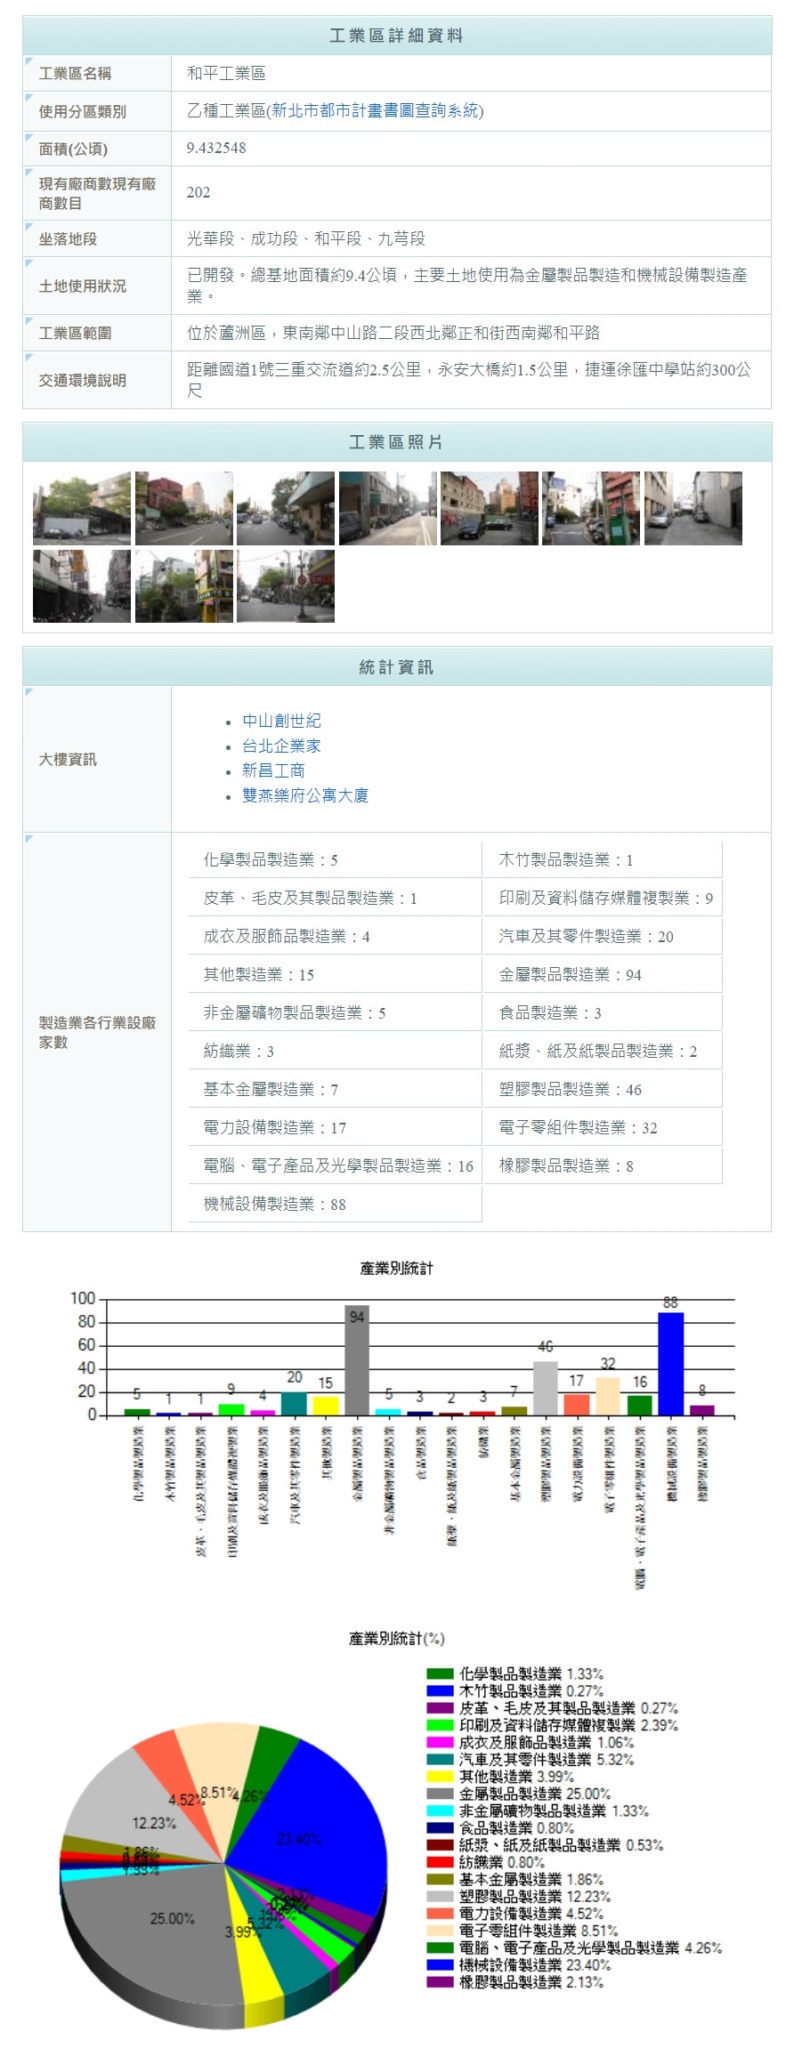Screen dimensions: 794x2048
Task: Open the first photo in the top row
Action: [82, 508]
